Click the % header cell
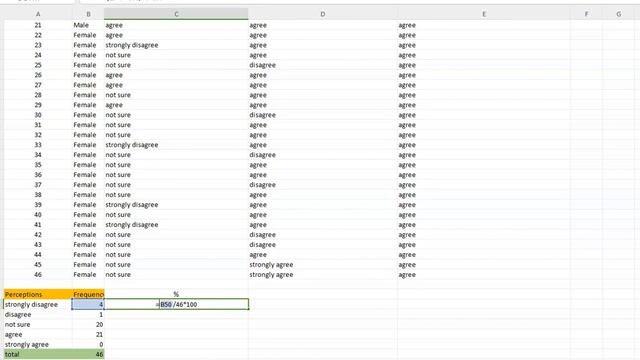 tap(176, 294)
